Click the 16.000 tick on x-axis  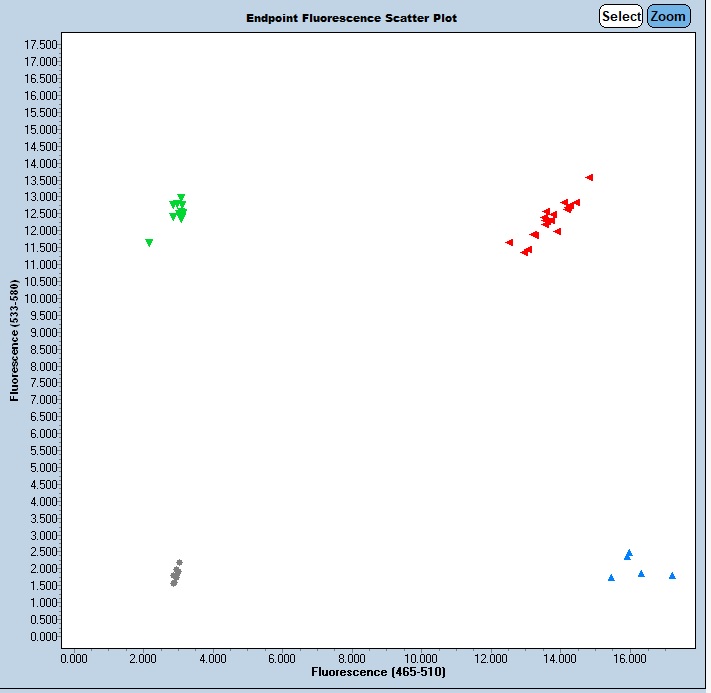(x=629, y=658)
